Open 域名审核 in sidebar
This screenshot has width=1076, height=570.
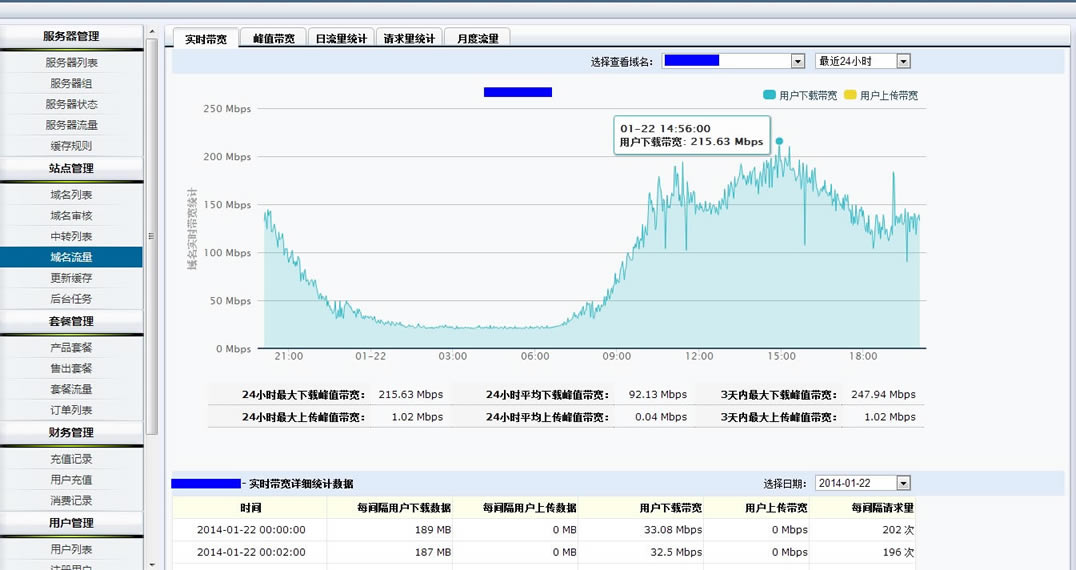coord(71,215)
